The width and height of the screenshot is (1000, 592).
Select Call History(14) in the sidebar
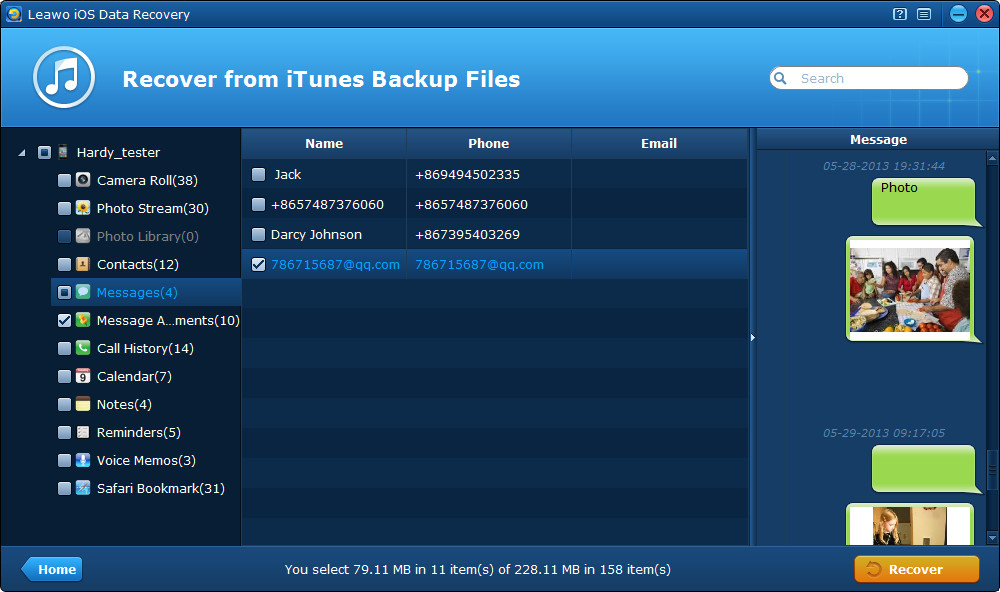[145, 348]
